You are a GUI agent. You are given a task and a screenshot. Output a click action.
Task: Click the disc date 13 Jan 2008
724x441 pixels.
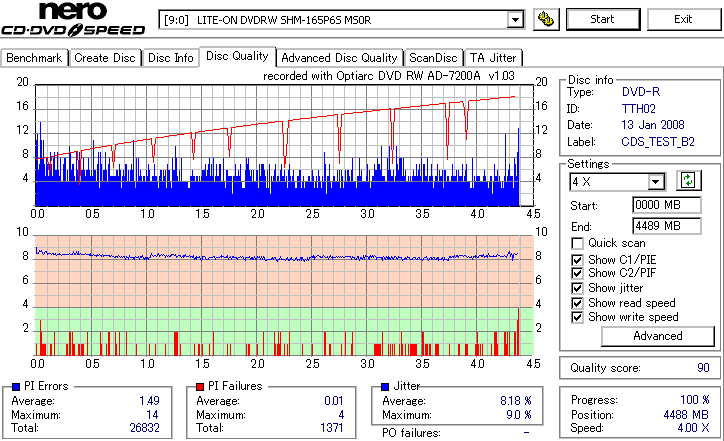653,125
